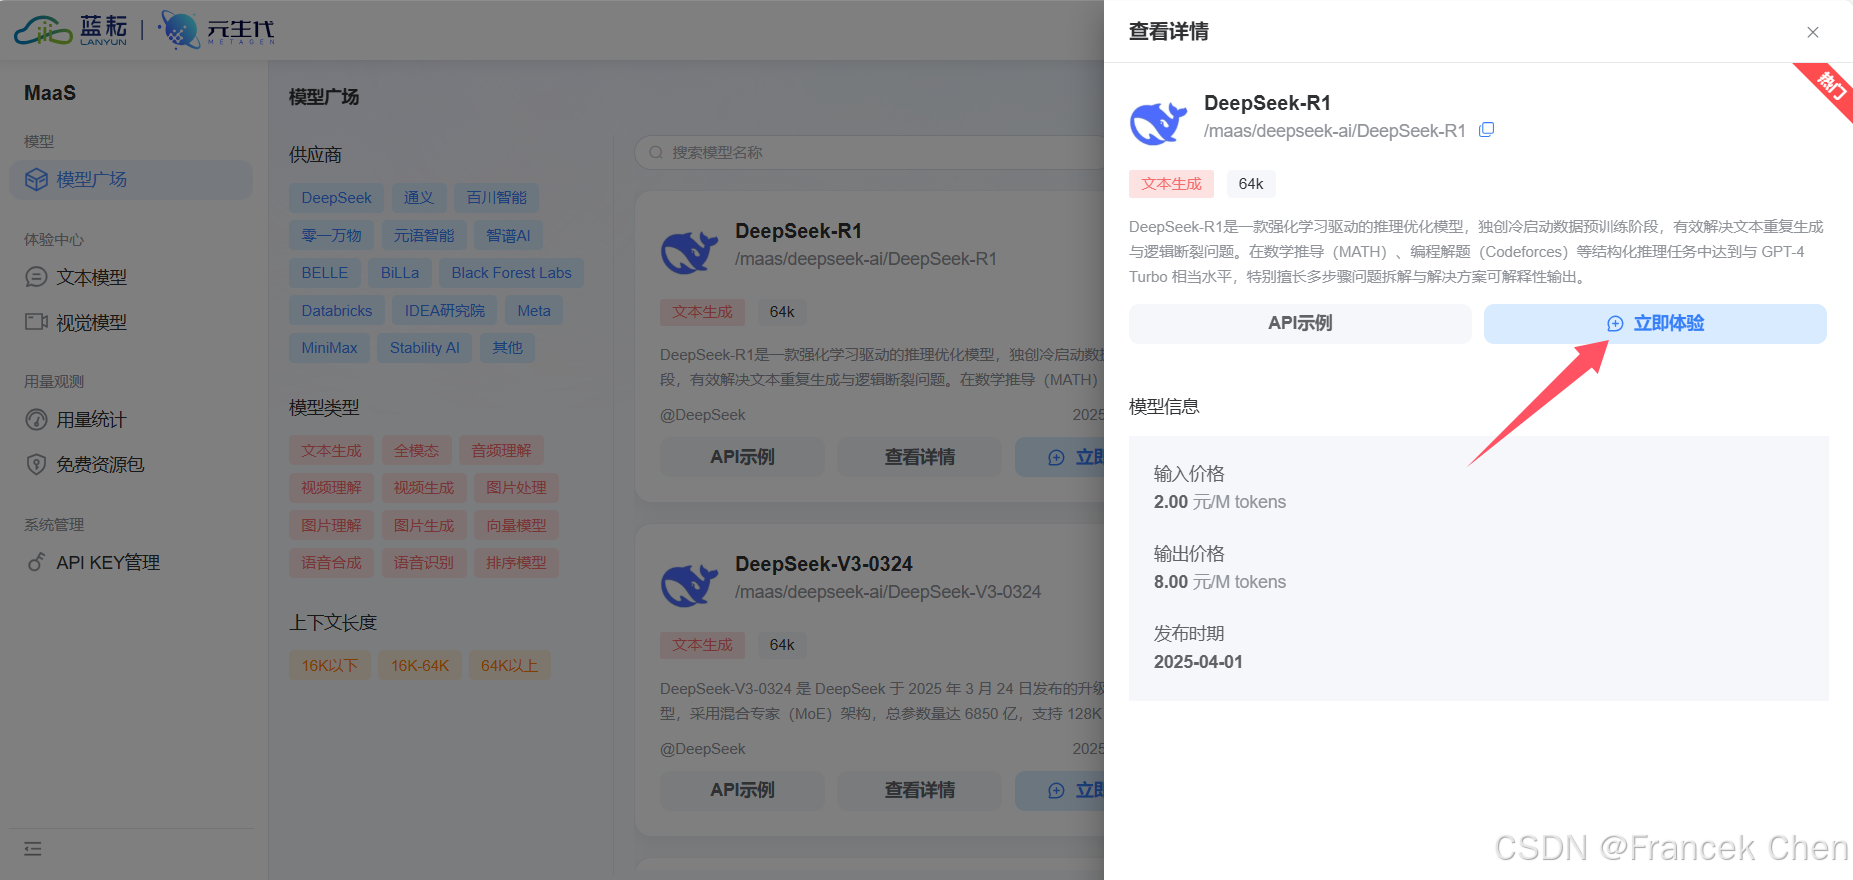Screen dimensions: 1853x880
Task: Open 模型广场 in the sidebar
Action: (x=131, y=180)
